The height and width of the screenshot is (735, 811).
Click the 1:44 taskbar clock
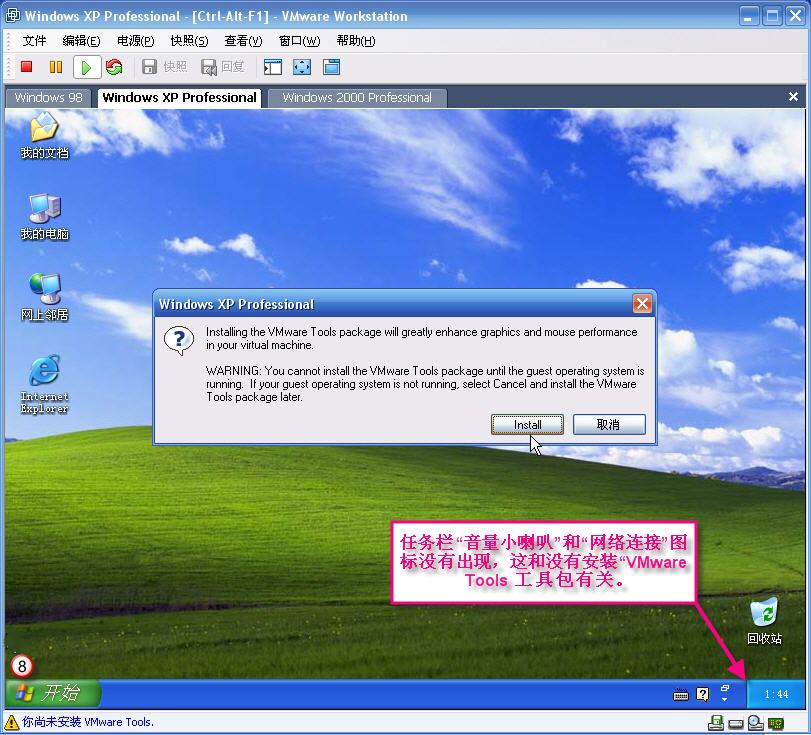tap(776, 694)
